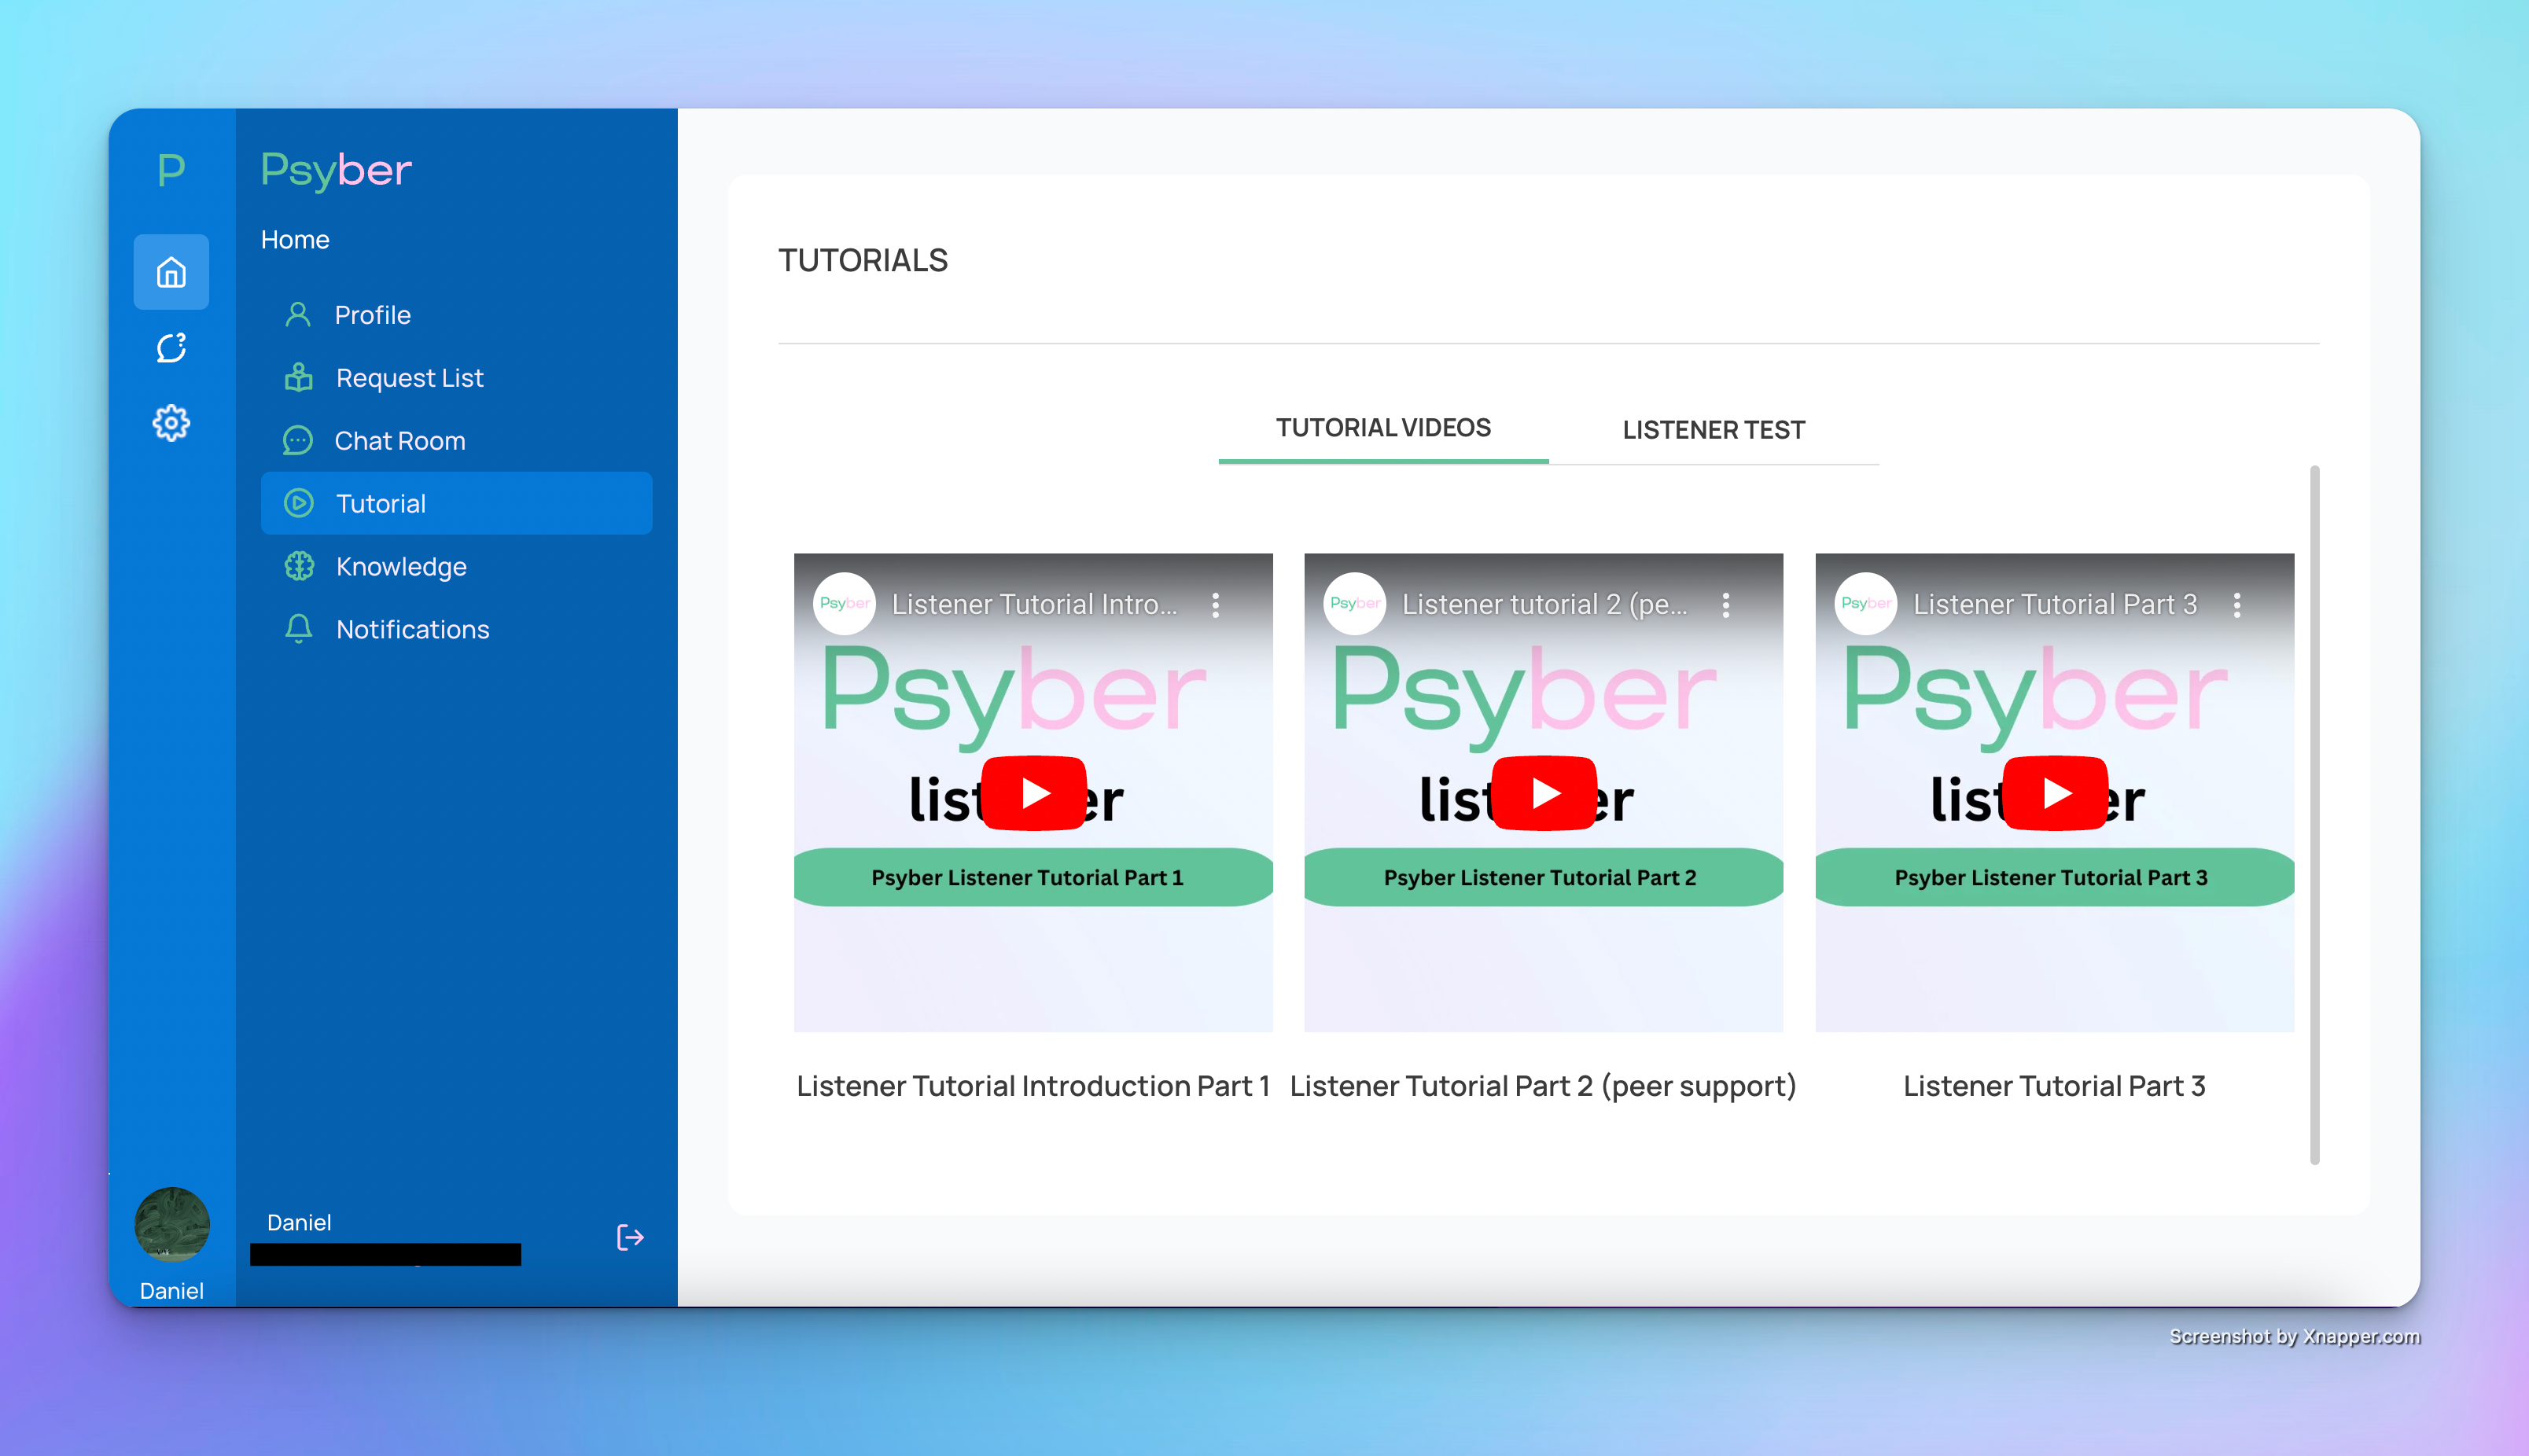The width and height of the screenshot is (2529, 1456).
Task: Click the Psyber channel logo on video 1
Action: click(844, 603)
